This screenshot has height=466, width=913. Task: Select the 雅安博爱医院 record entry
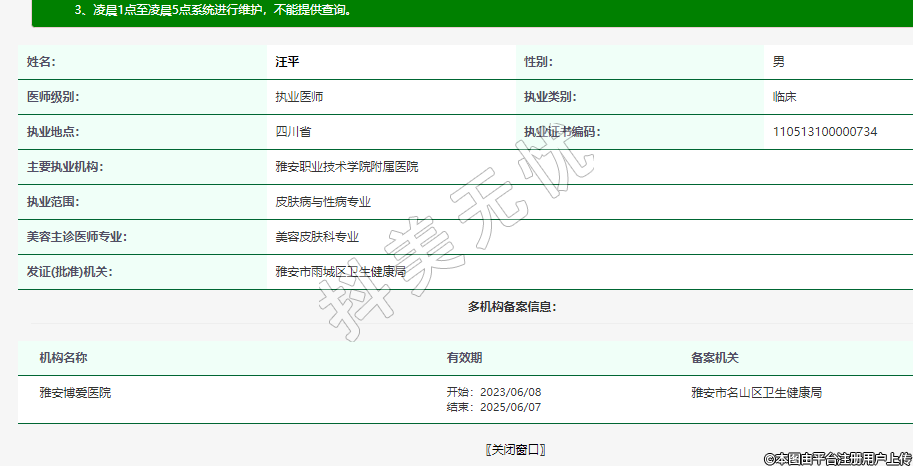click(x=75, y=393)
